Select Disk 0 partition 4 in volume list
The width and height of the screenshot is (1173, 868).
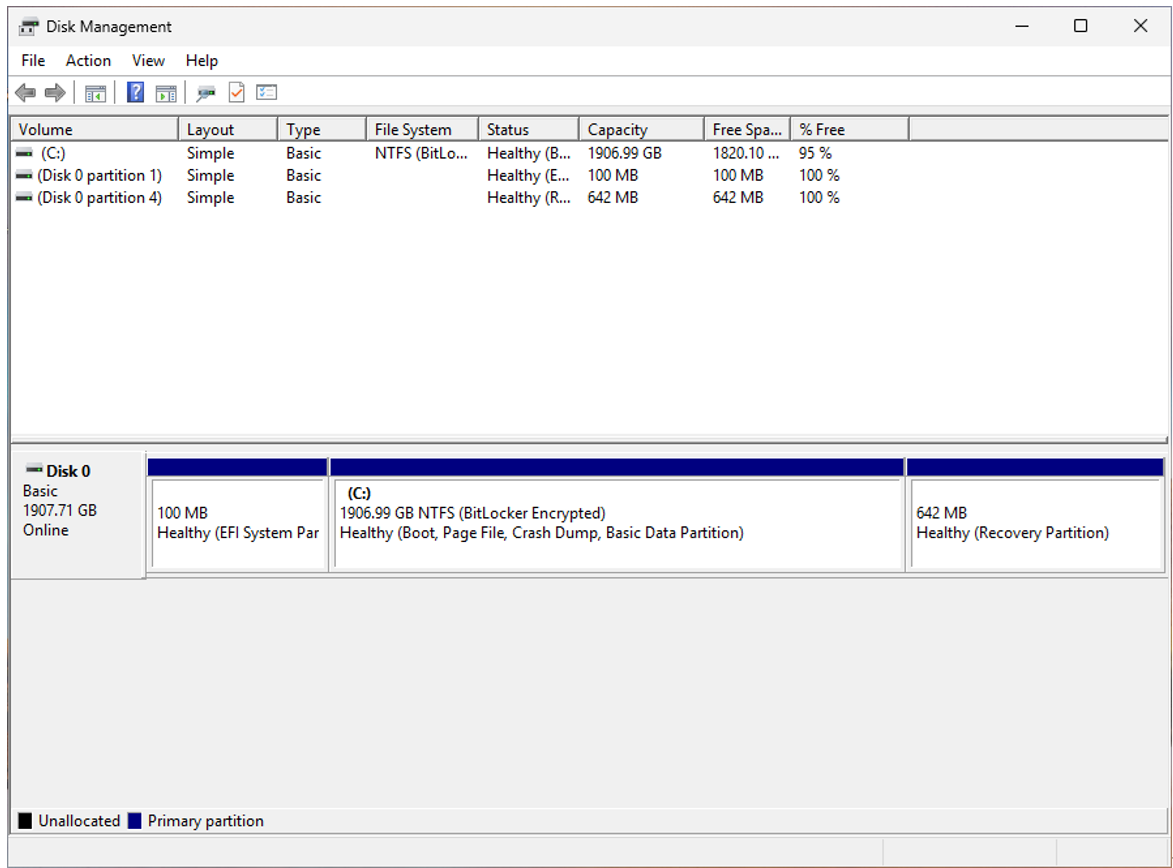click(99, 197)
